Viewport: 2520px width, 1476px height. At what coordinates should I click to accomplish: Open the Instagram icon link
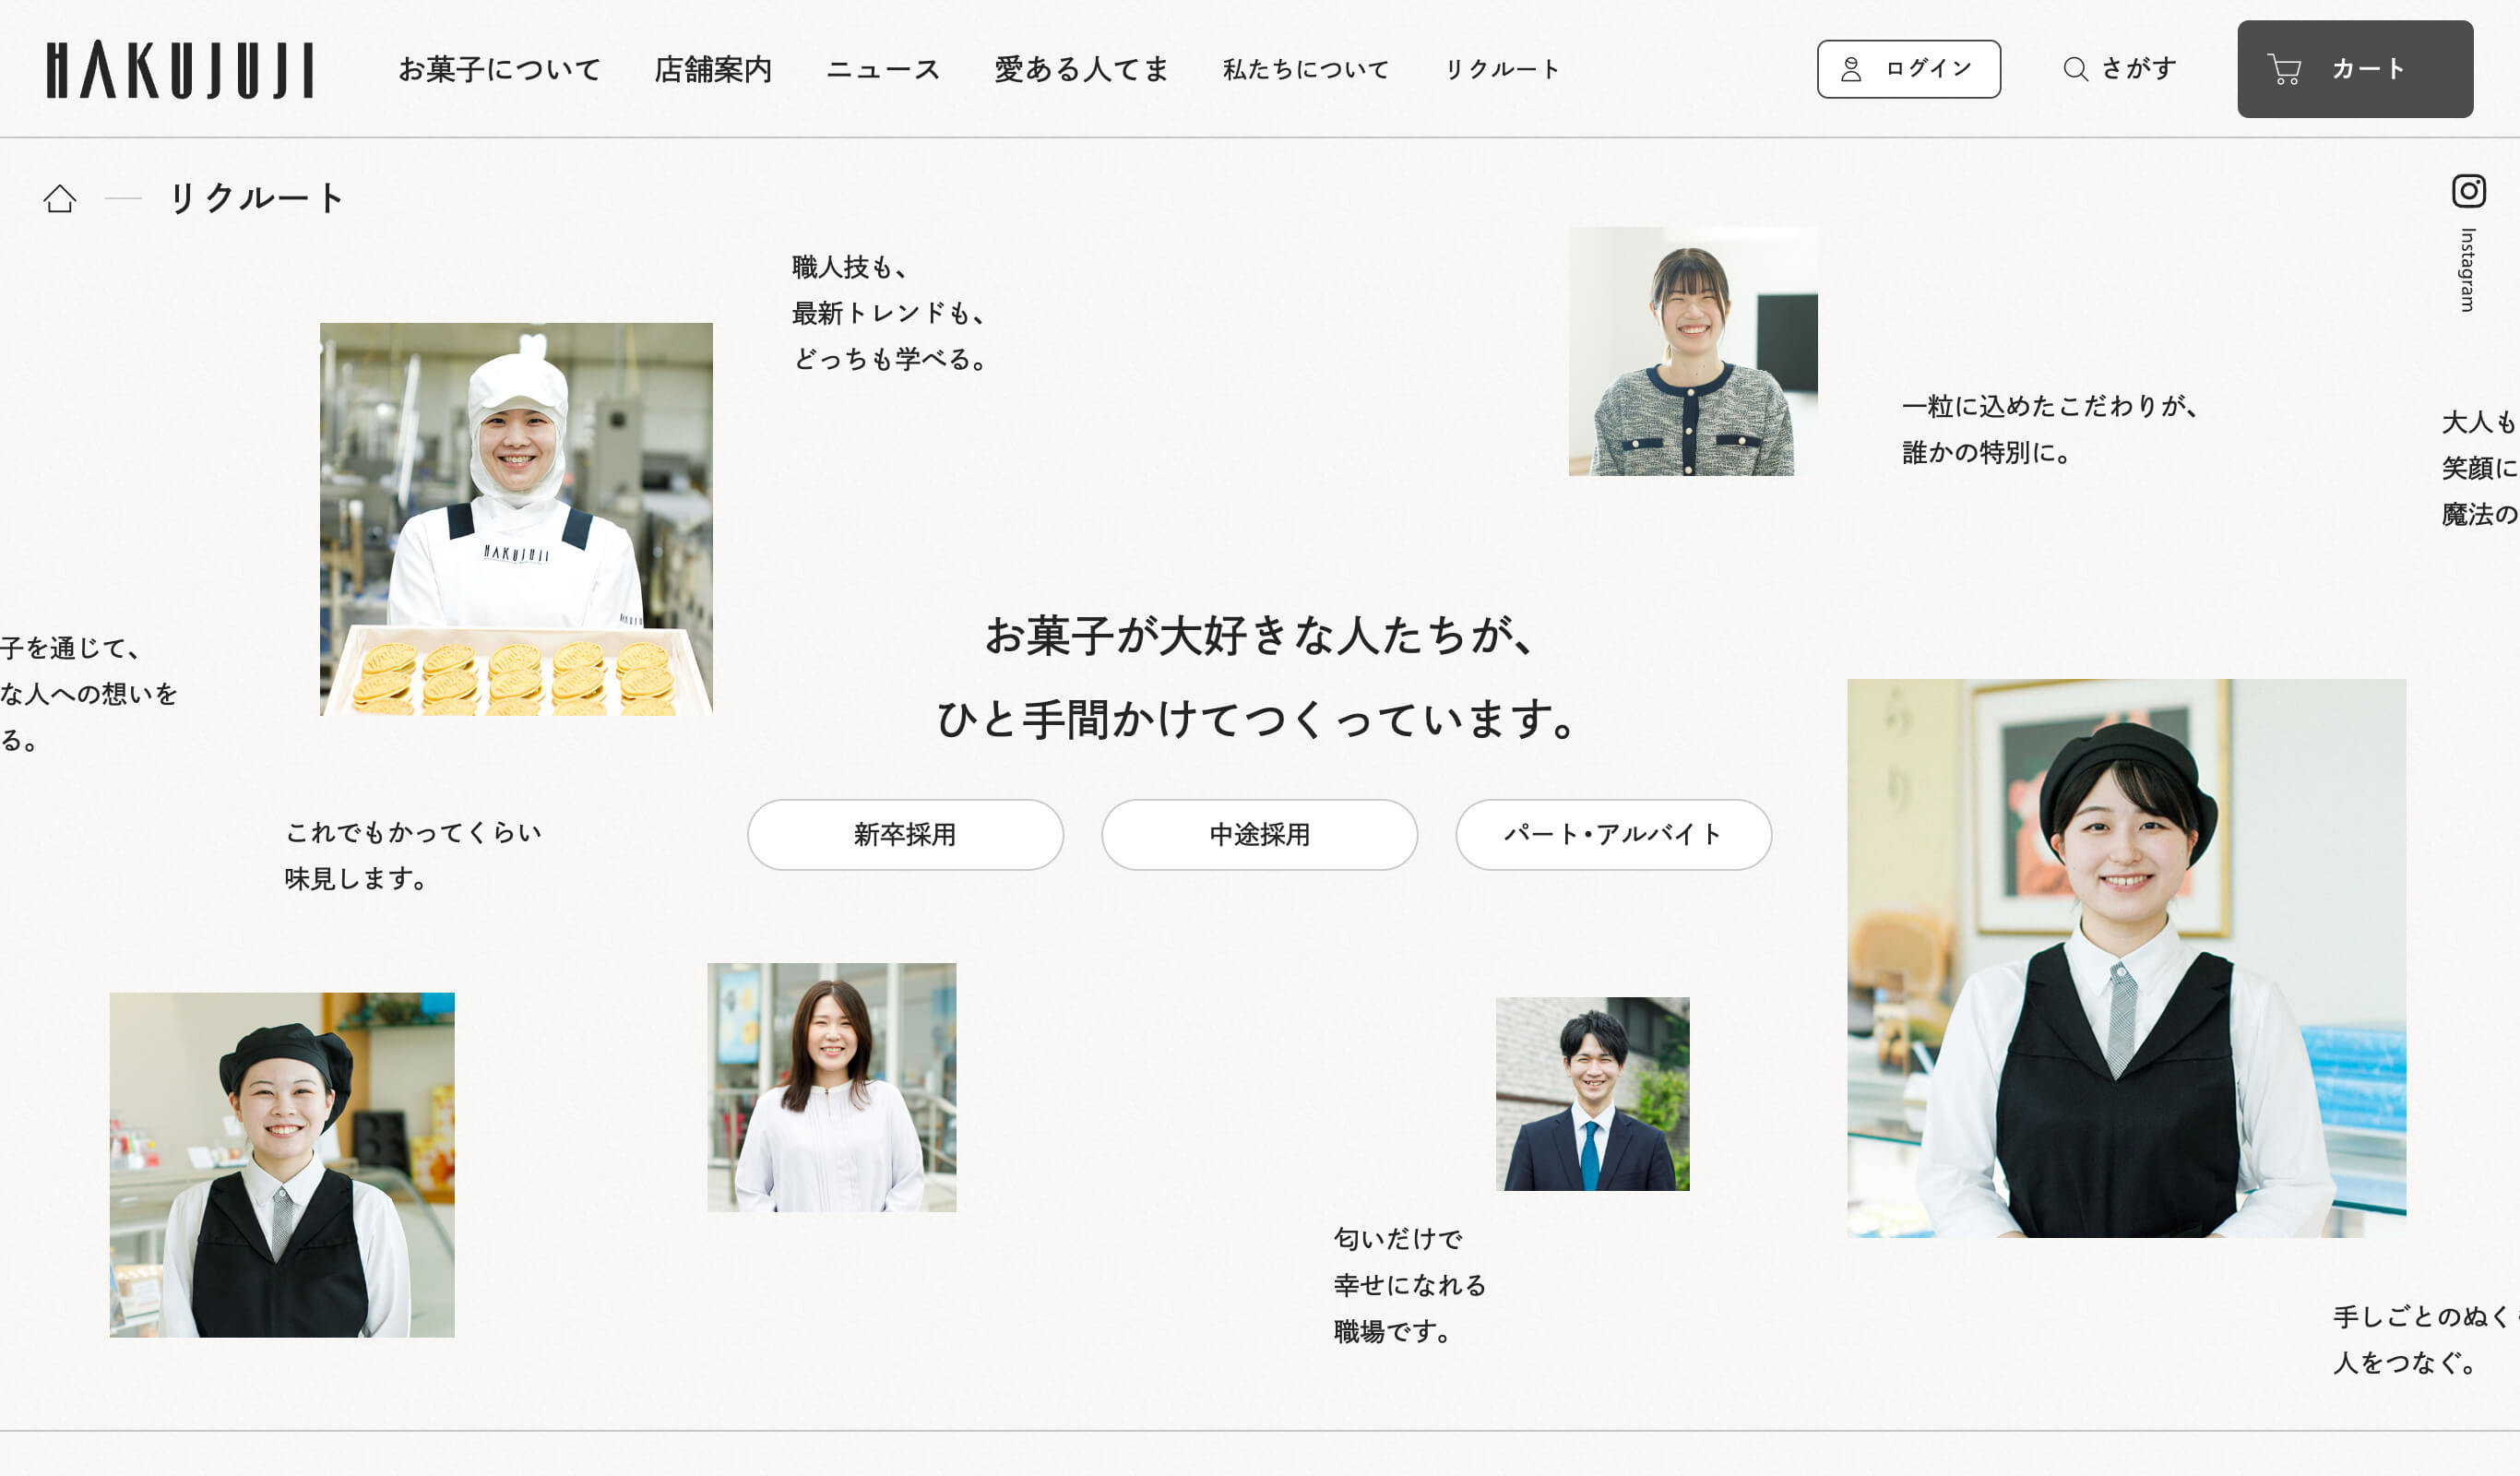pyautogui.click(x=2468, y=191)
